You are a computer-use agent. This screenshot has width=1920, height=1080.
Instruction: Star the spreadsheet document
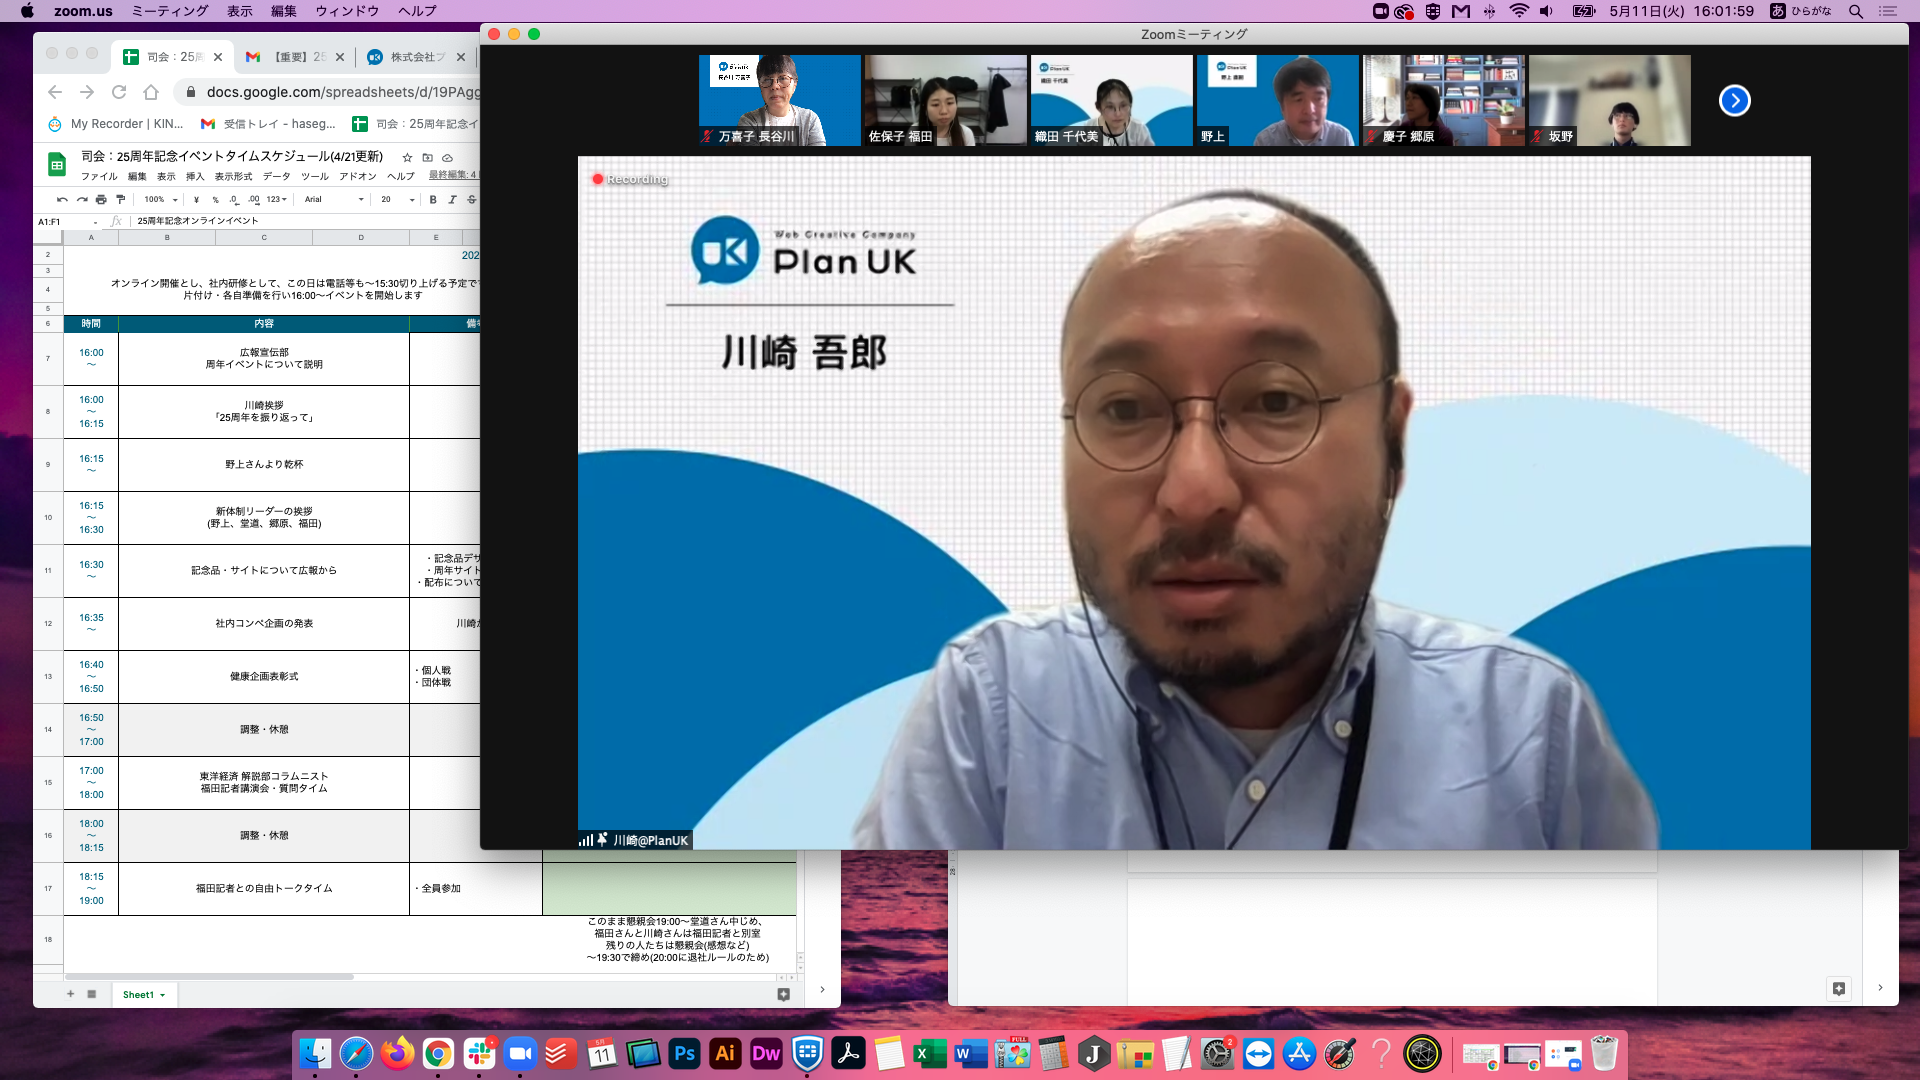407,158
